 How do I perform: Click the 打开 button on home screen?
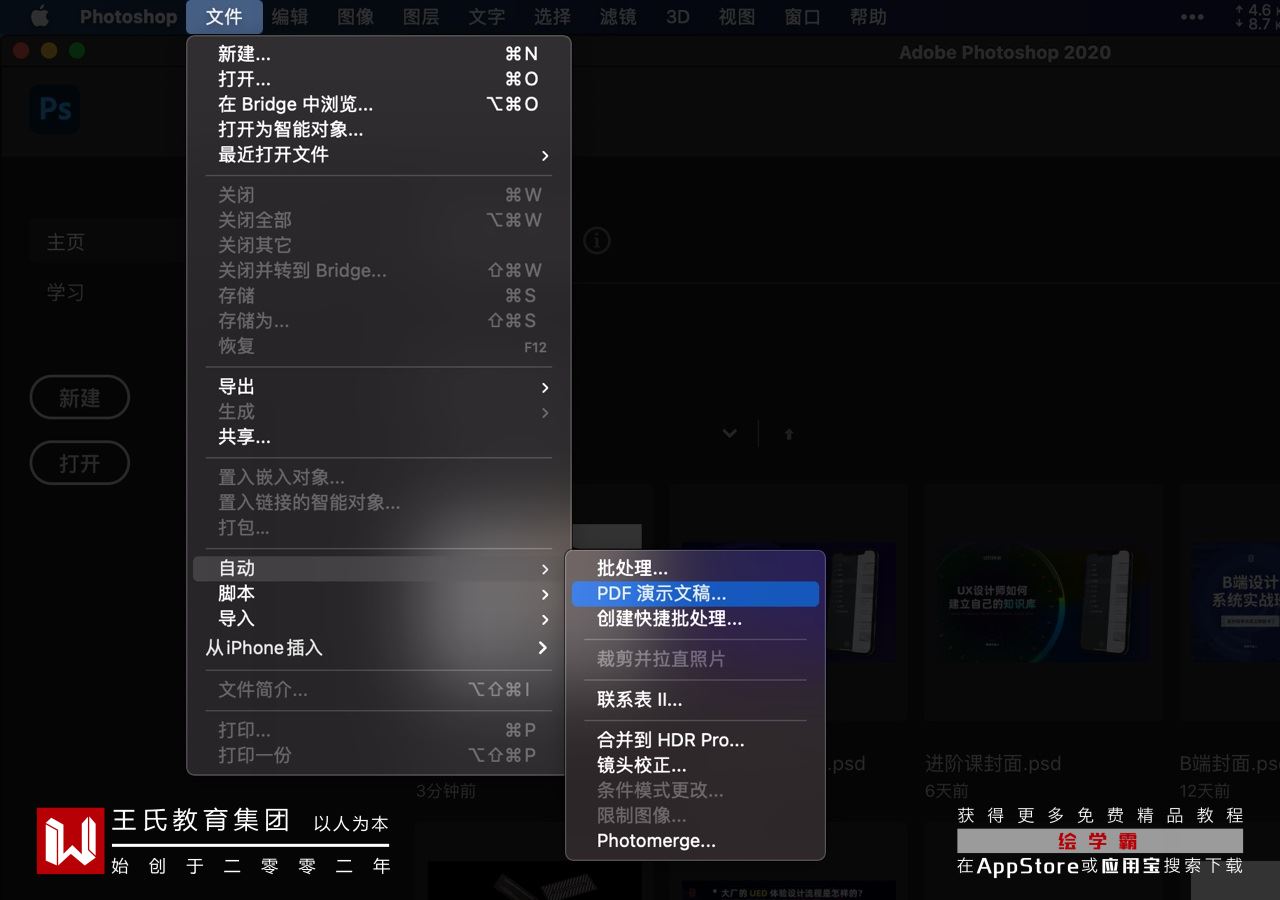click(x=80, y=464)
